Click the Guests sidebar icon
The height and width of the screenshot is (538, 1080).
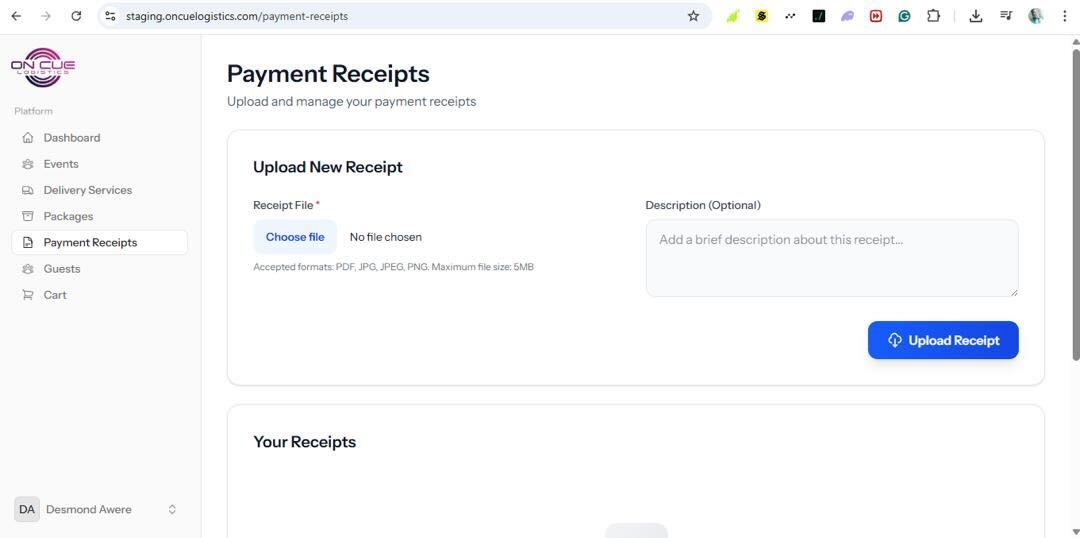coord(28,269)
